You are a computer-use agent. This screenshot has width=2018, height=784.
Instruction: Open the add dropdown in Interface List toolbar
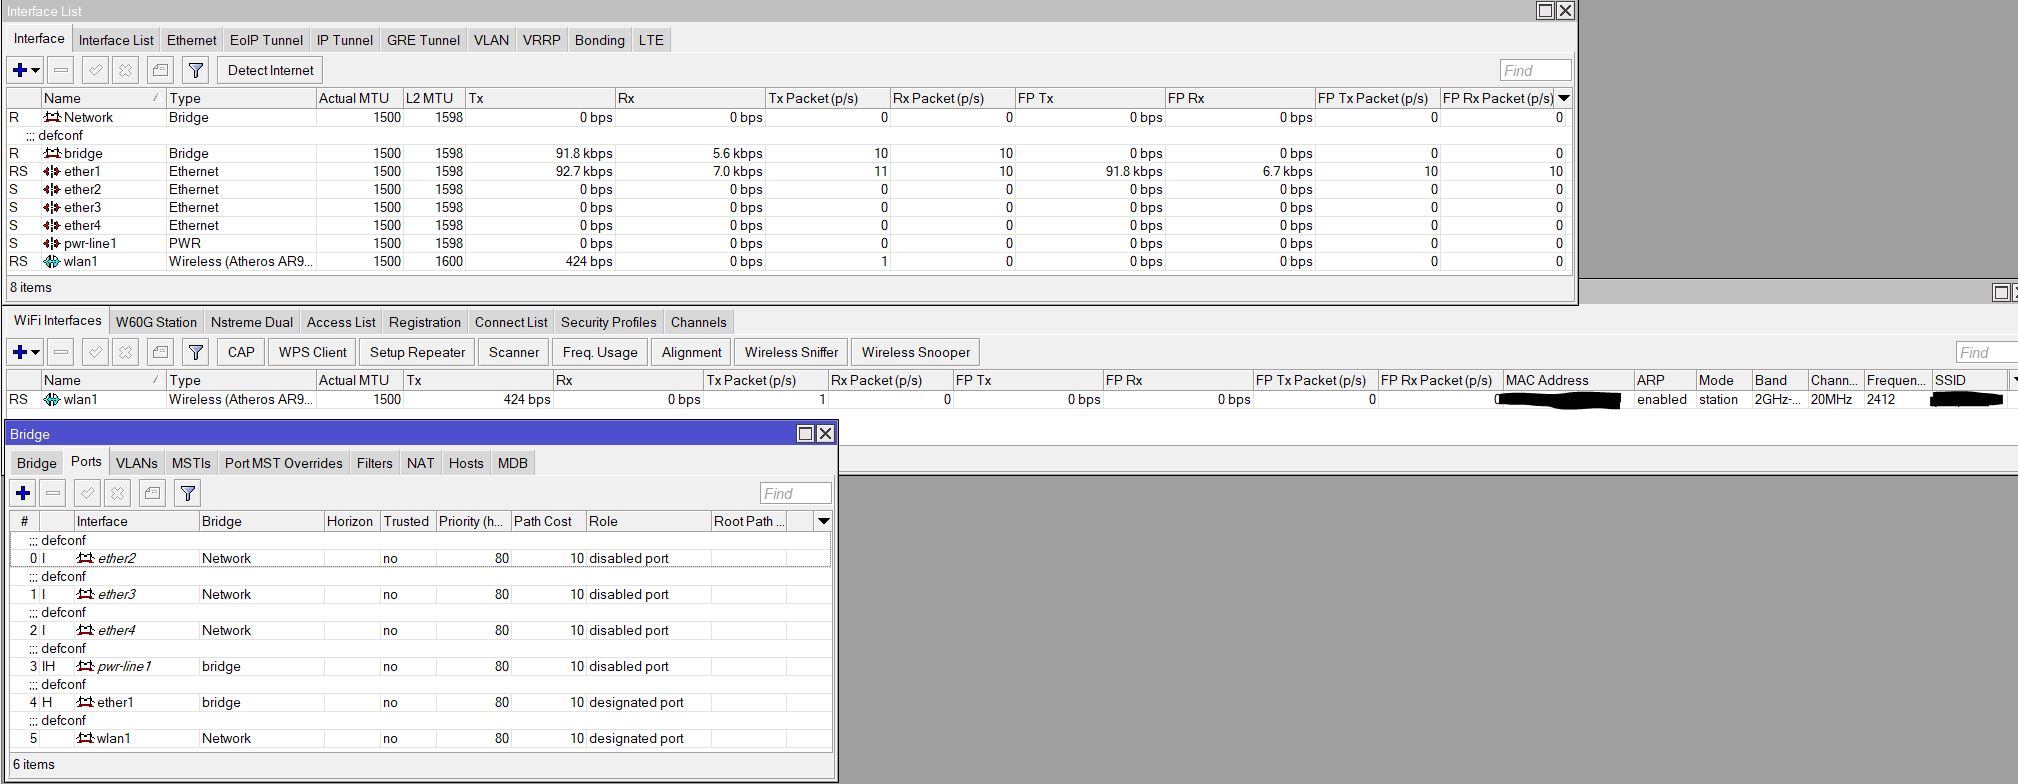(x=25, y=70)
